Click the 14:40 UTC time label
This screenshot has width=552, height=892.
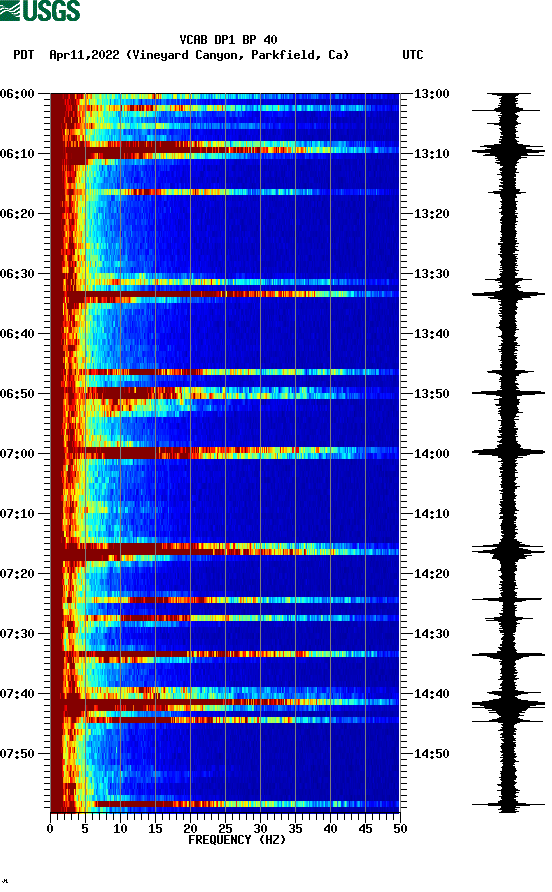431,694
